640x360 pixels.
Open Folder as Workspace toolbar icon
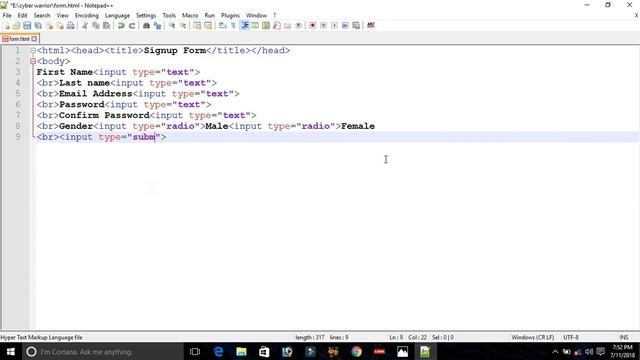click(x=288, y=25)
